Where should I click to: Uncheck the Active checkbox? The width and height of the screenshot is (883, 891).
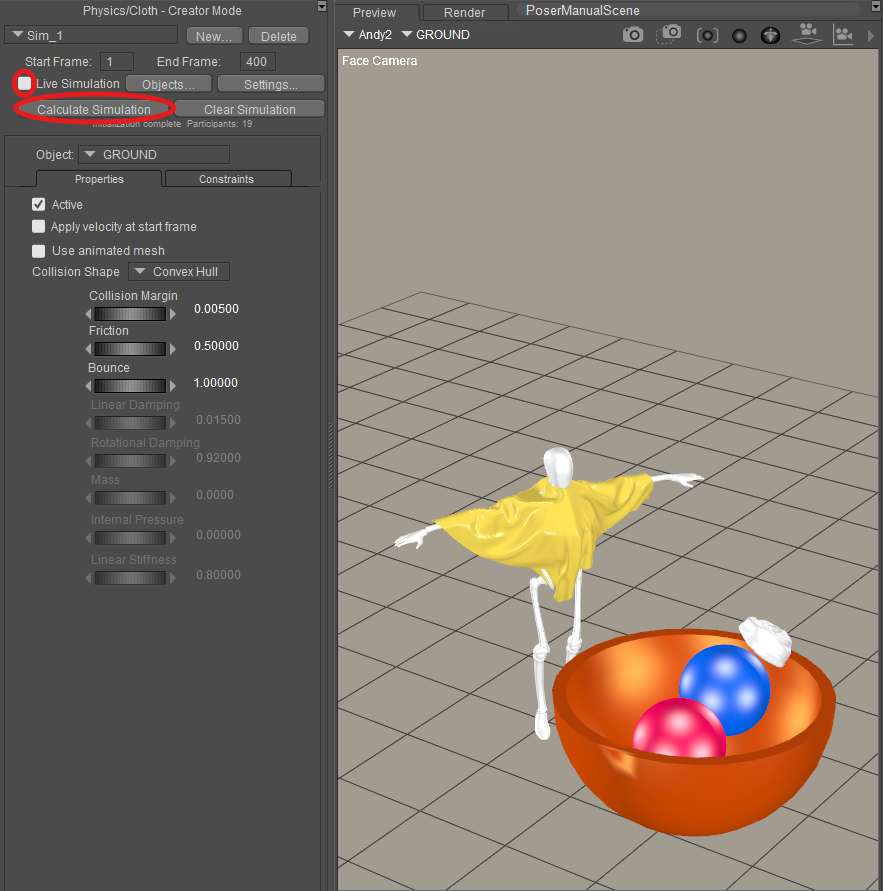coord(39,205)
